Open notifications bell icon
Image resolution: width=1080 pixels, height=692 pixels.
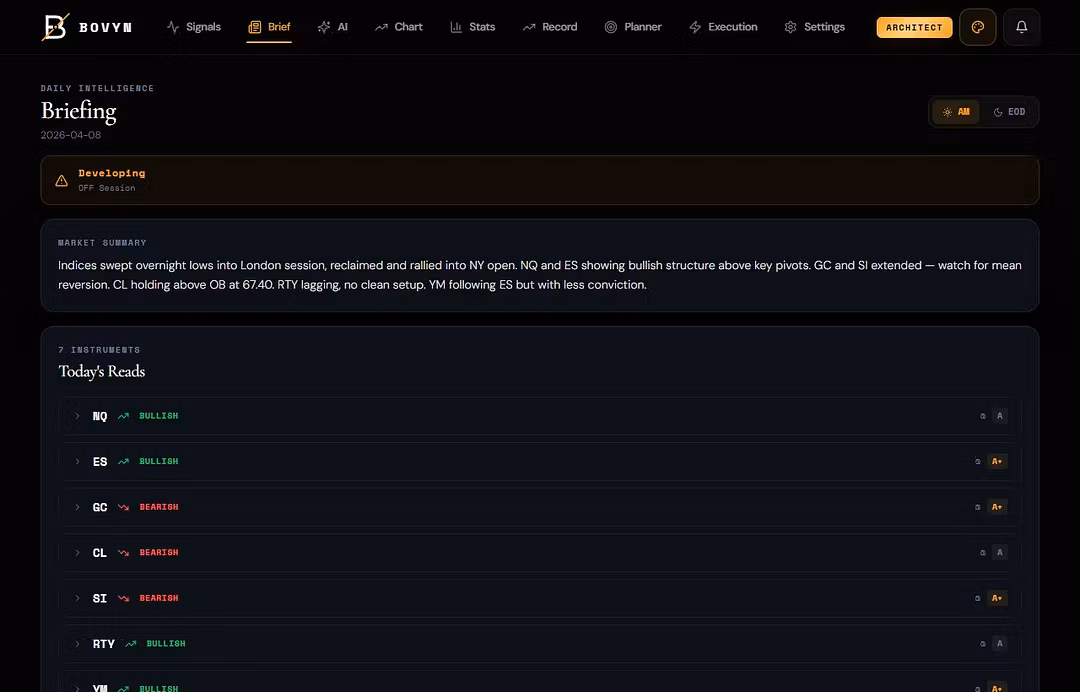[x=1021, y=27]
